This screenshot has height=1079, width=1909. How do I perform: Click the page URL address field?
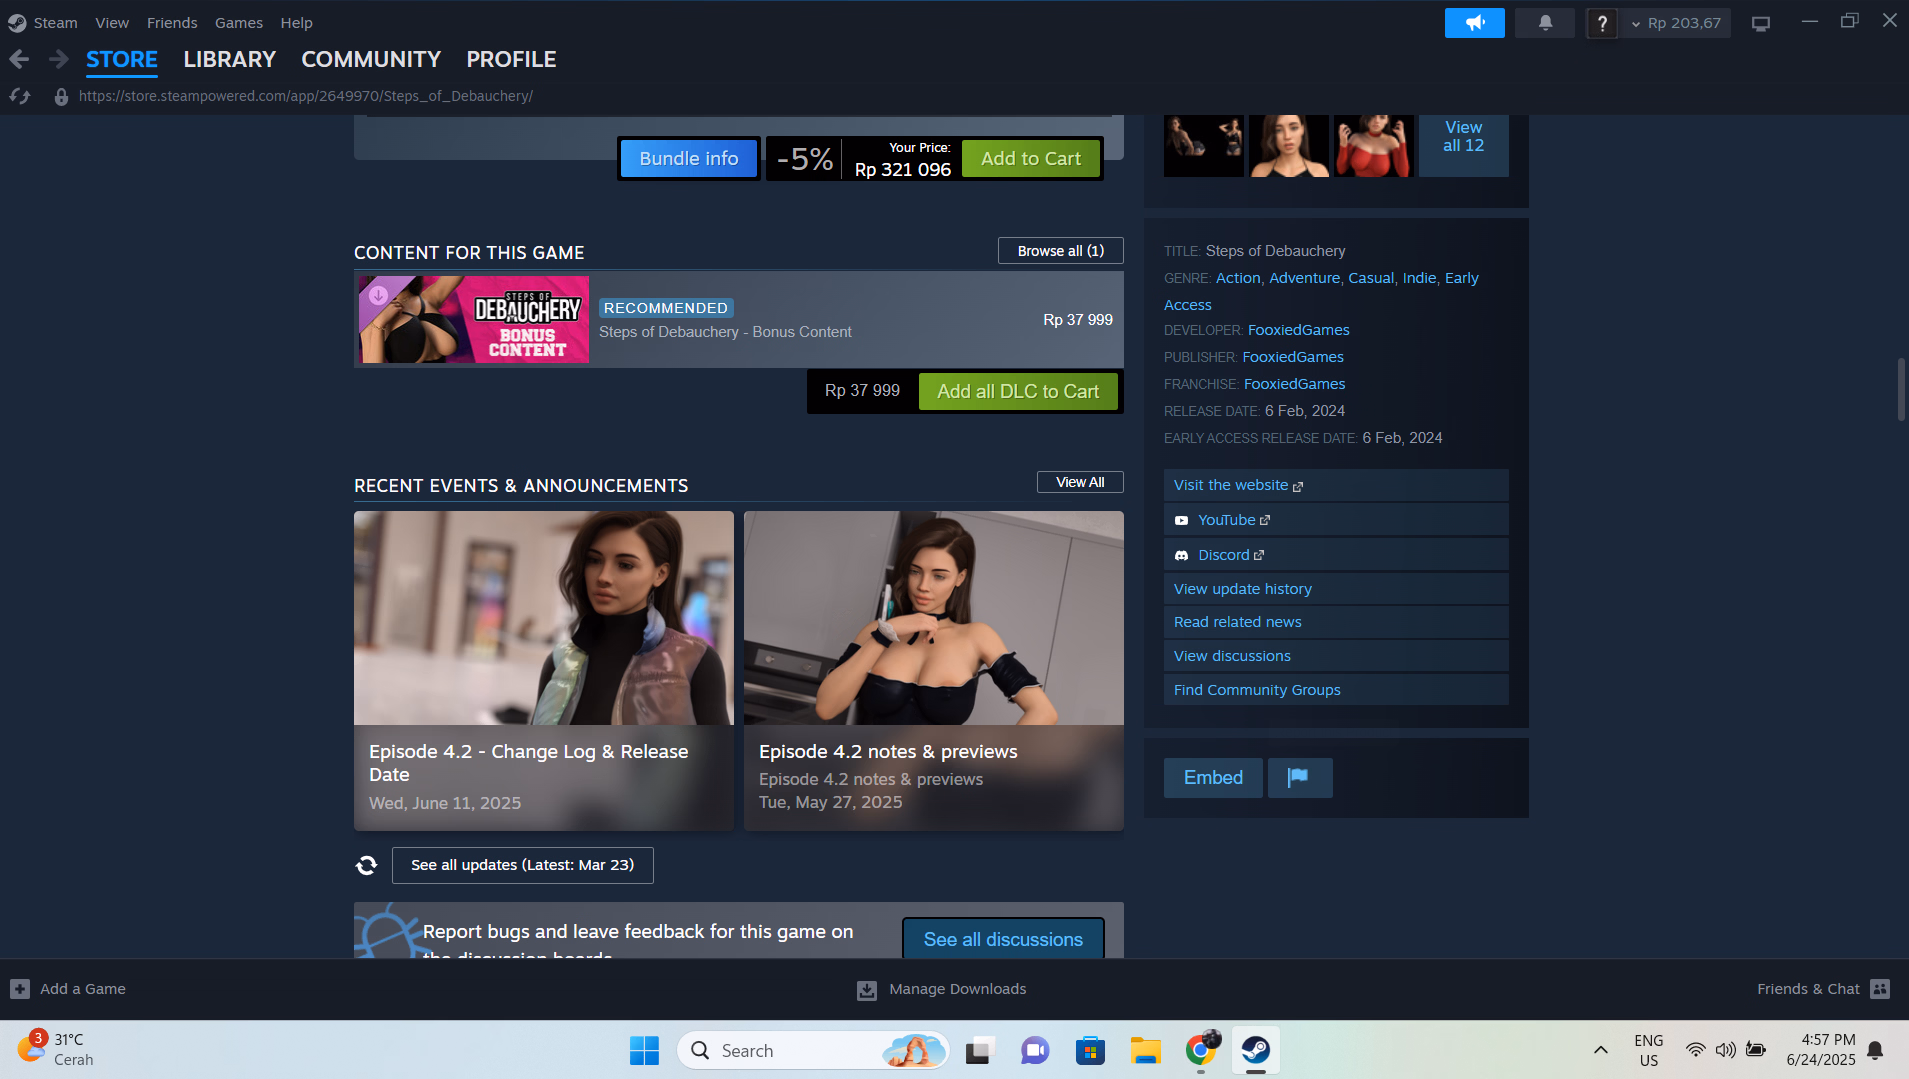click(x=305, y=96)
